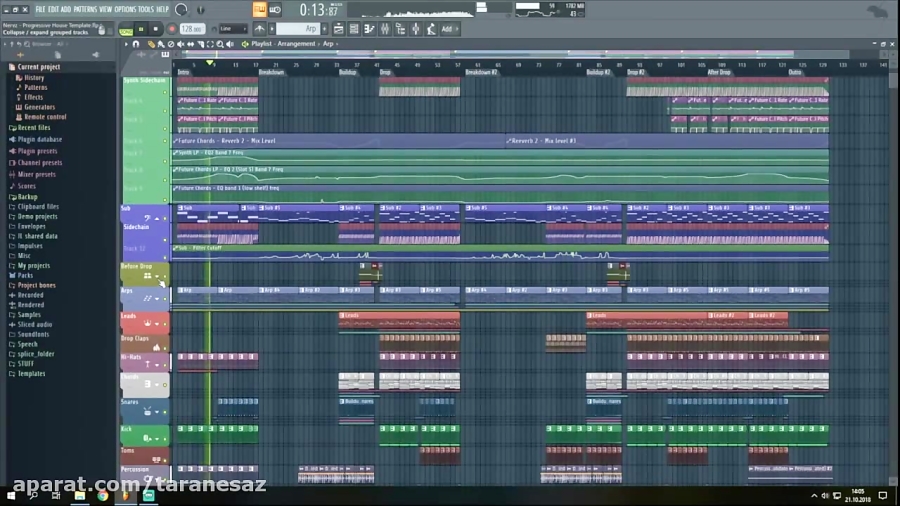The height and width of the screenshot is (506, 900).
Task: Open the EDIT menu
Action: point(53,9)
